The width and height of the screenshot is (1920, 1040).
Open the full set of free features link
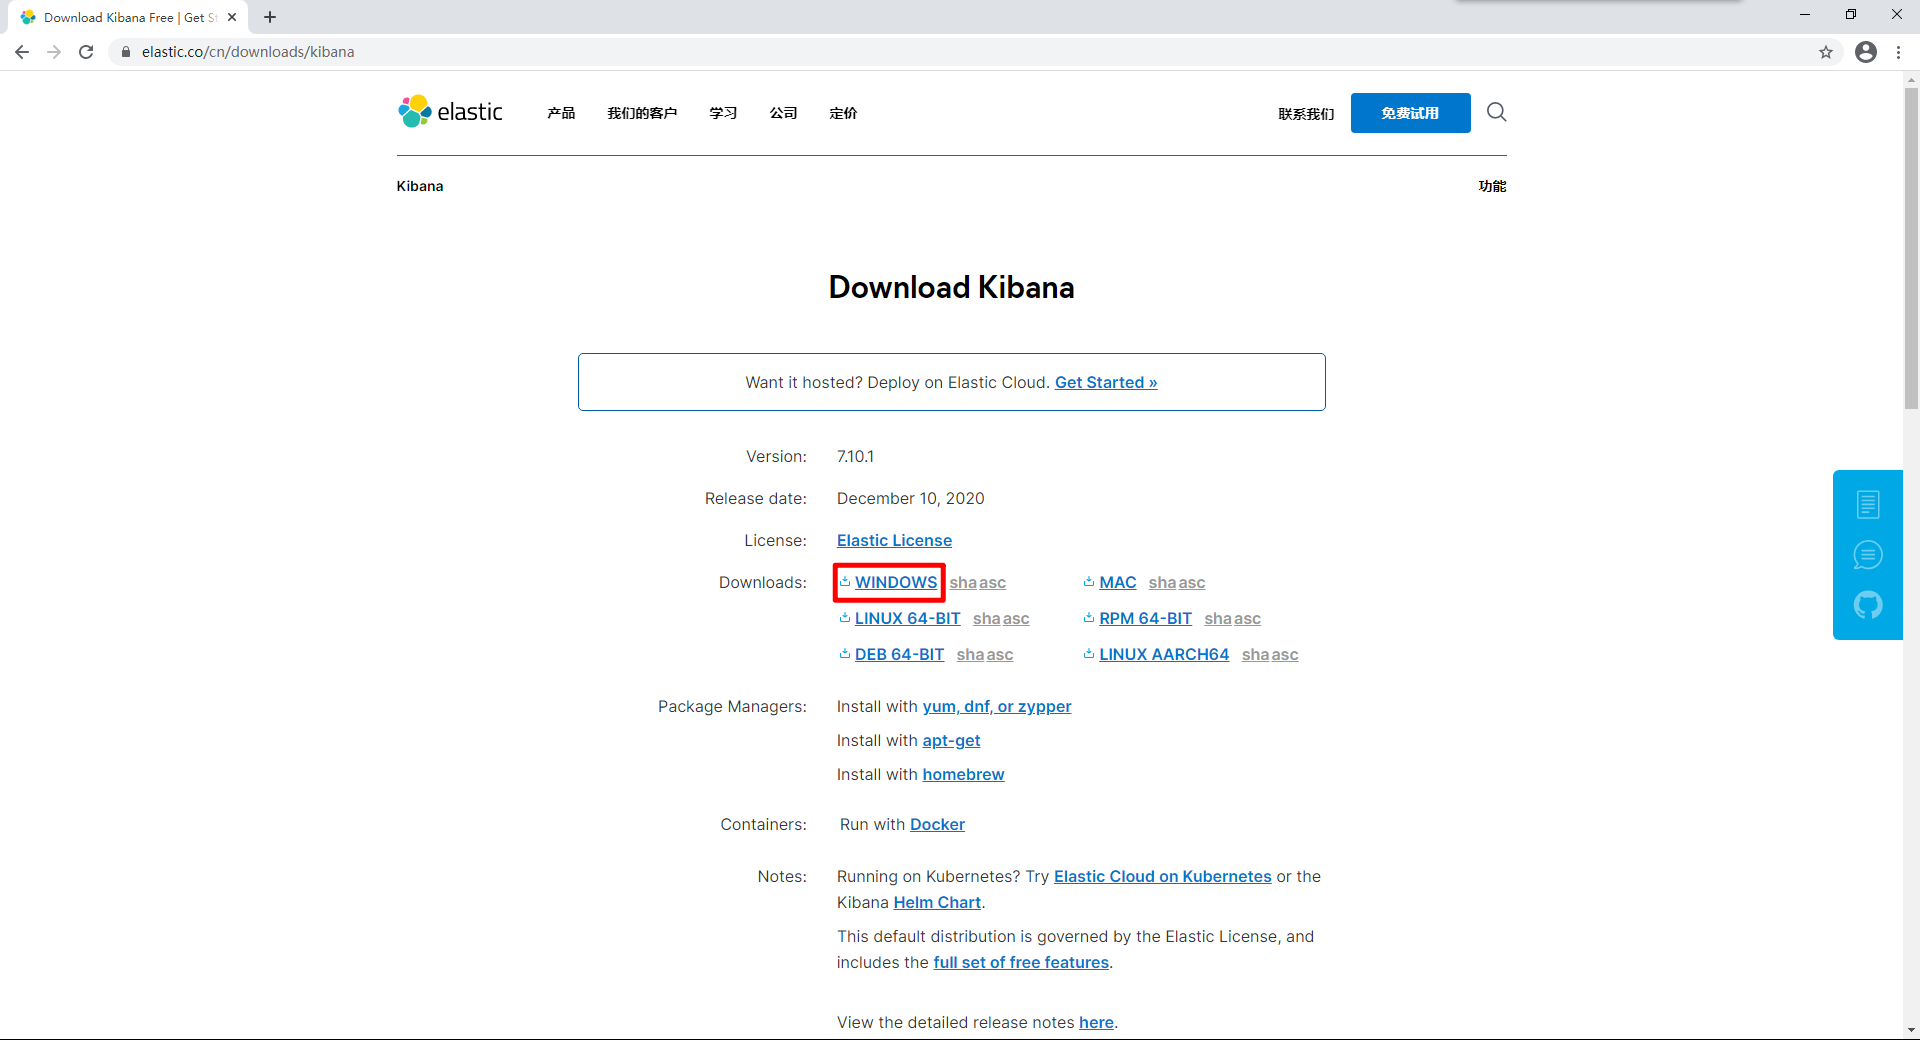tap(1021, 962)
